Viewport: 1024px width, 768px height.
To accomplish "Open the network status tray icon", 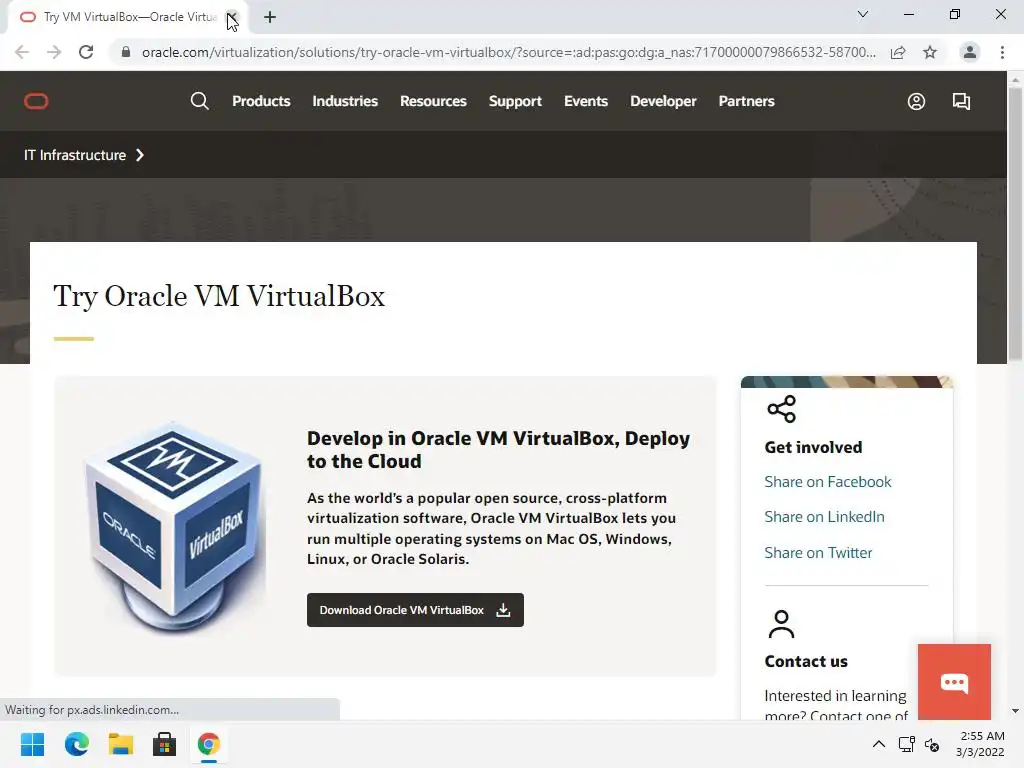I will (906, 744).
